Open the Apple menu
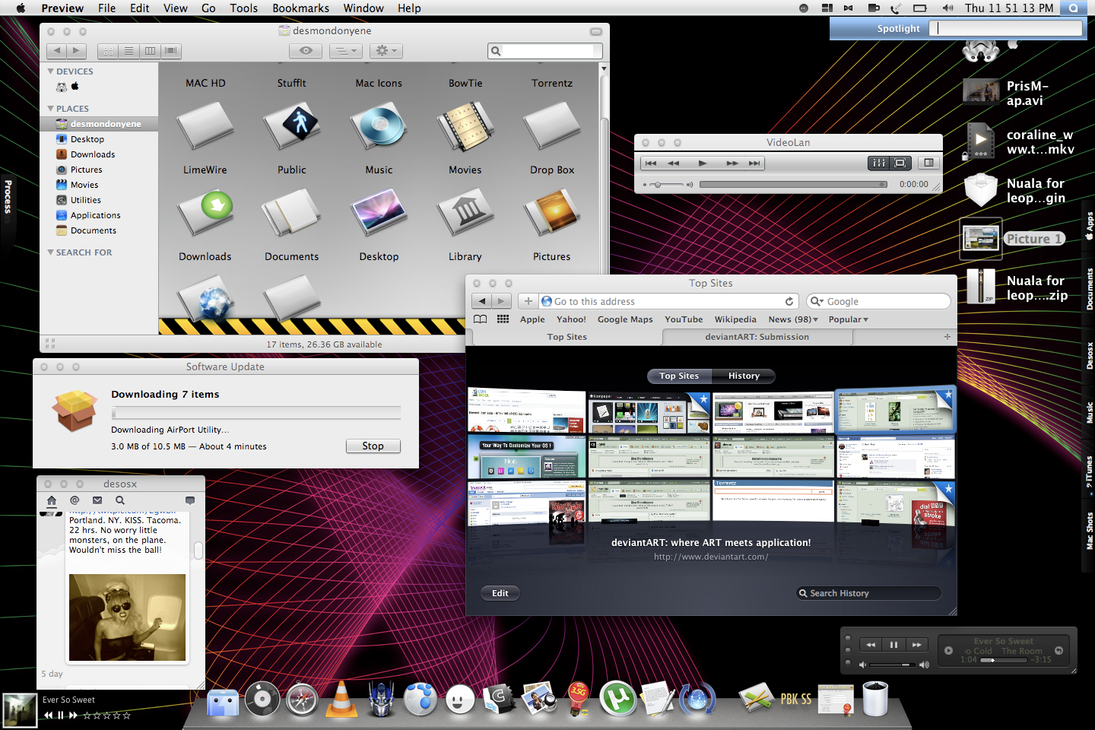Screen dimensions: 1095x730 pyautogui.click(x=20, y=8)
